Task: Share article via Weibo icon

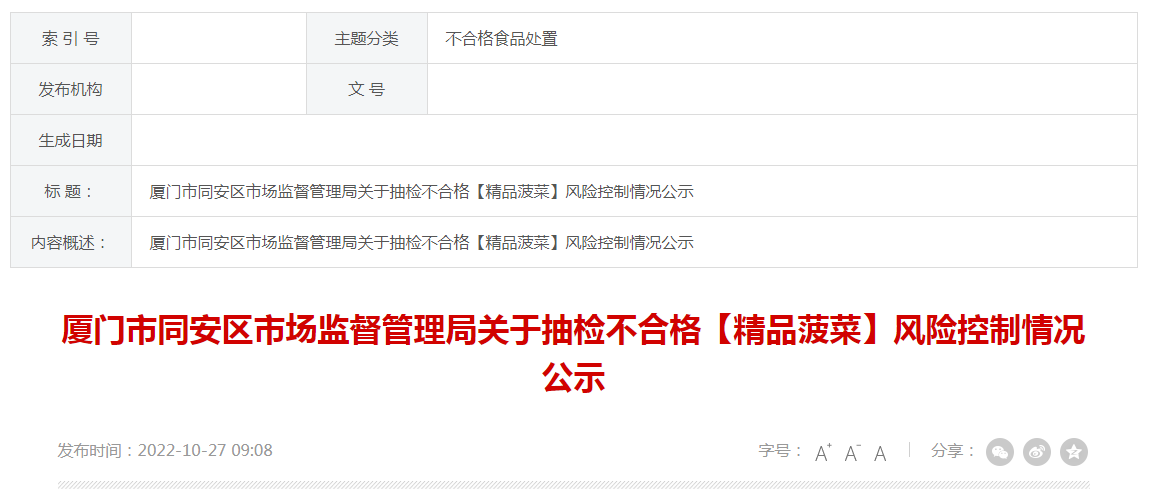Action: pos(1036,451)
